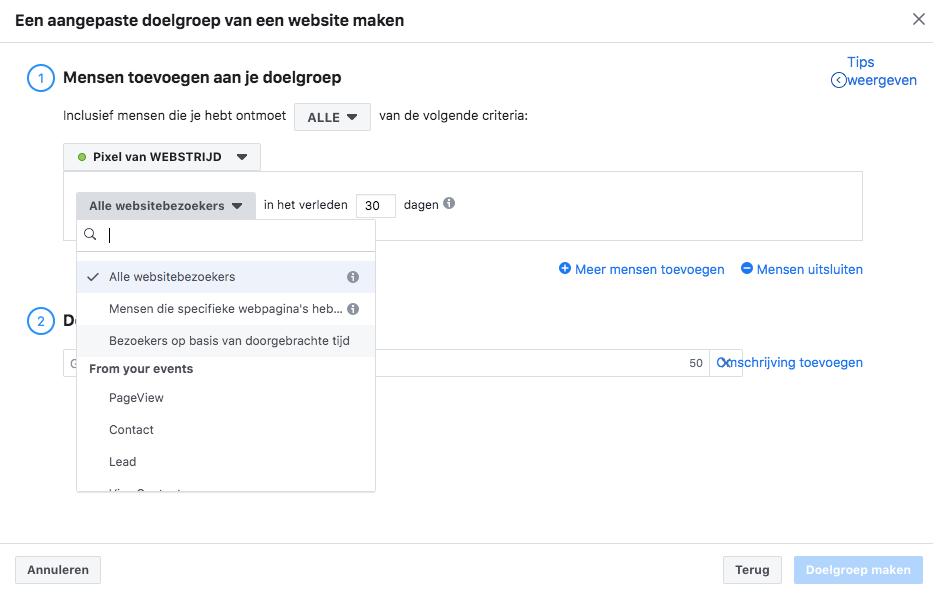
Task: Open the ALLE criteria dropdown
Action: (332, 117)
